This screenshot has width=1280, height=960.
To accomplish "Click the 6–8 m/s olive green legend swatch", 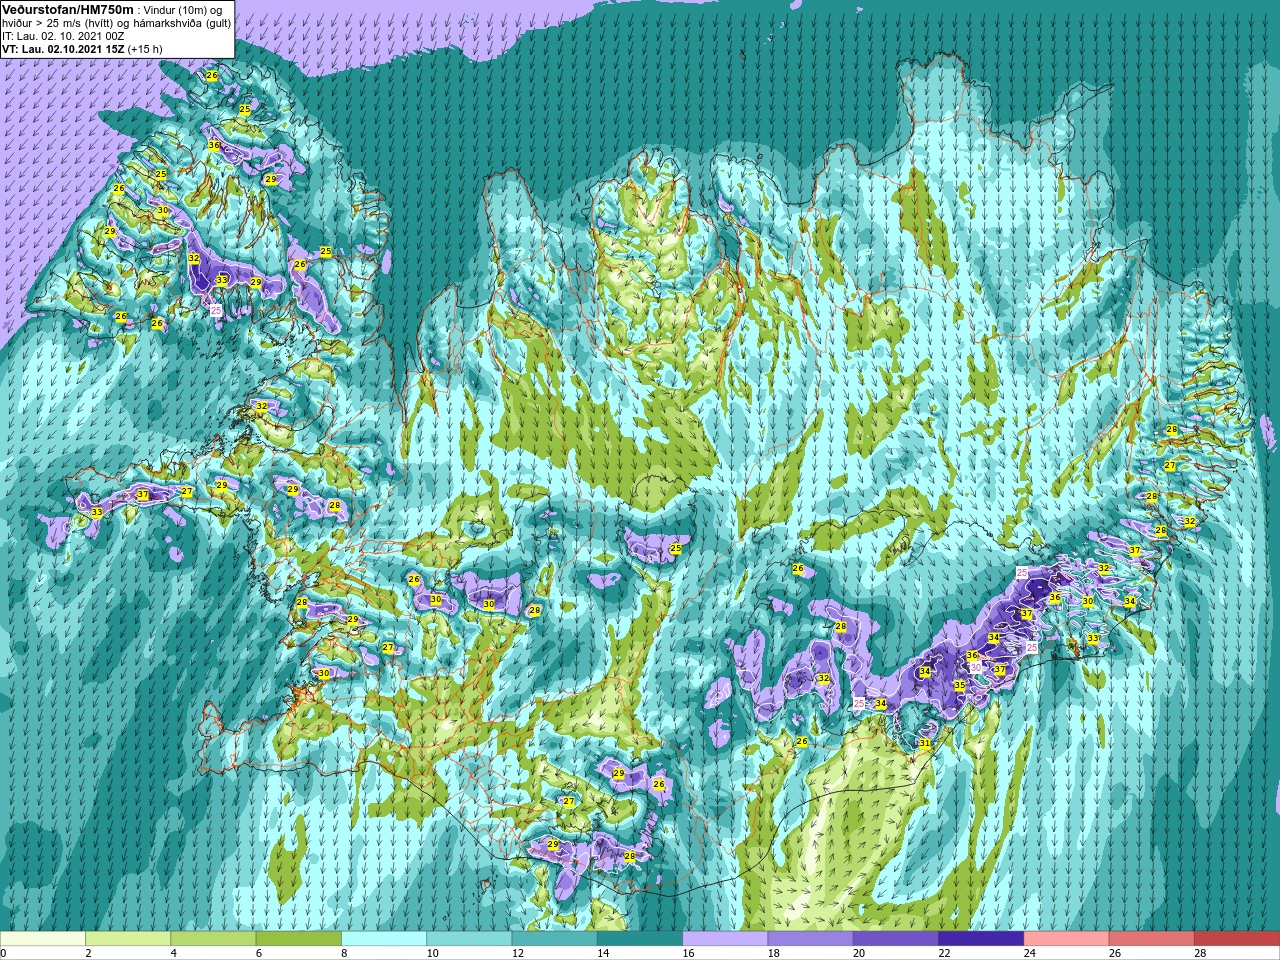I will (x=299, y=939).
